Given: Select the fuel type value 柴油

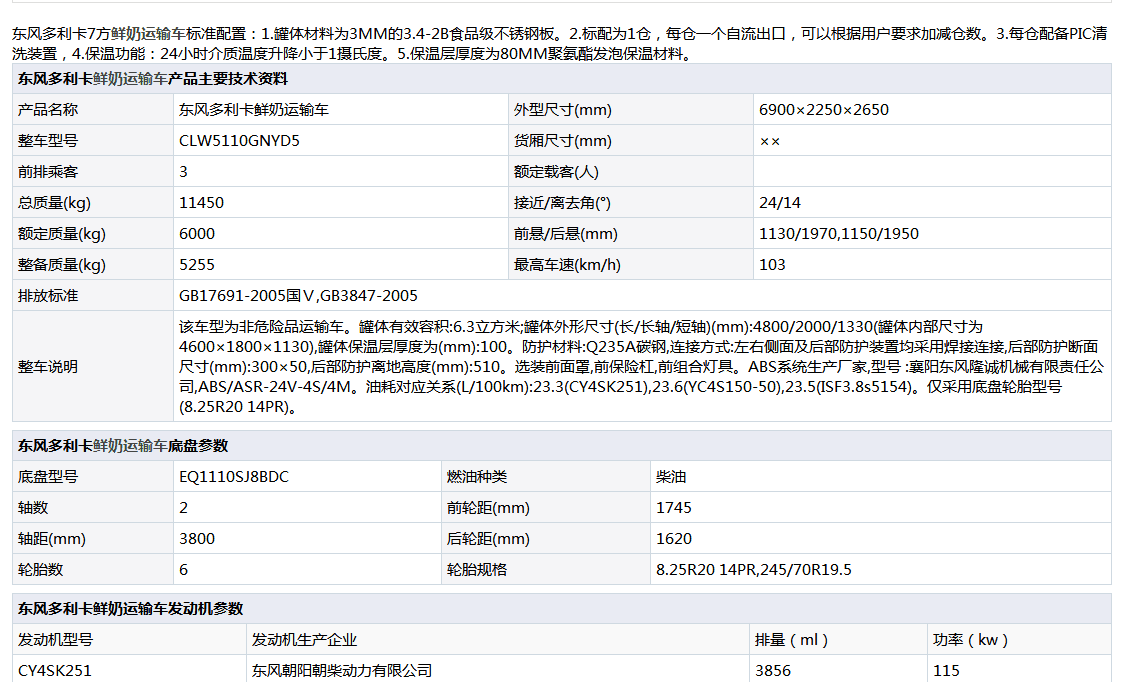Looking at the screenshot, I should point(671,476).
